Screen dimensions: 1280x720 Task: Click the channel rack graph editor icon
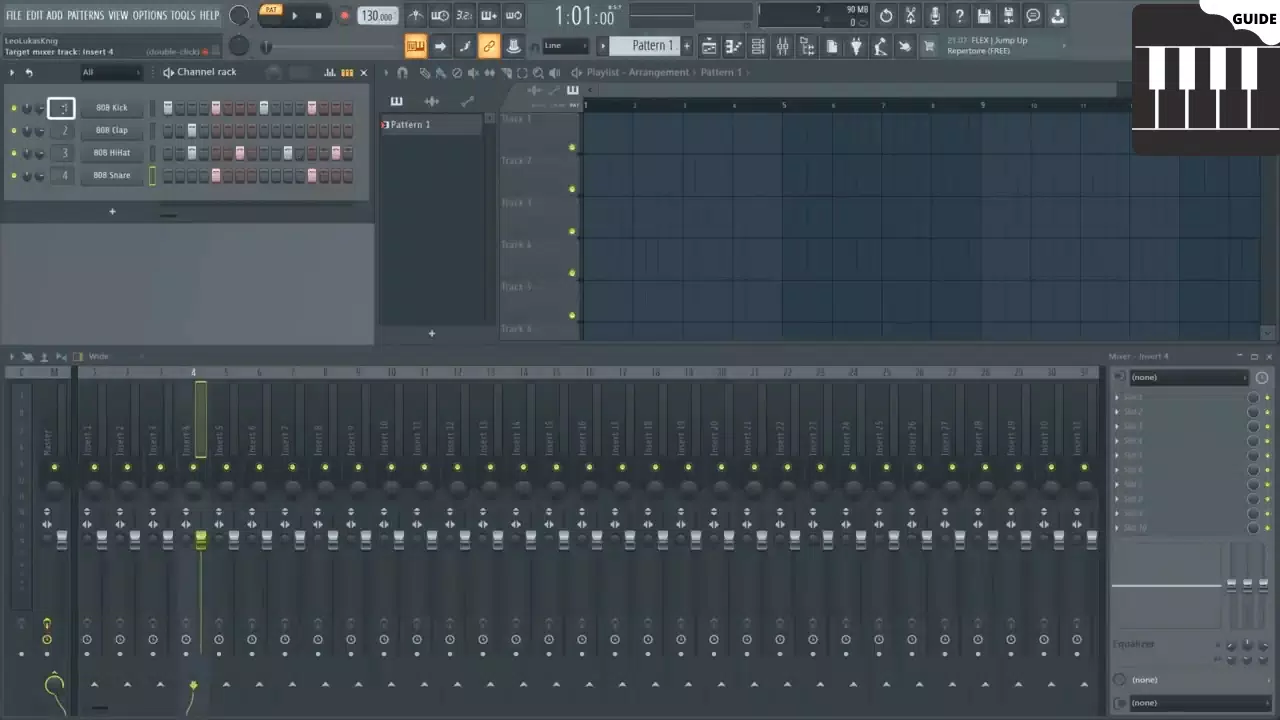tap(331, 72)
